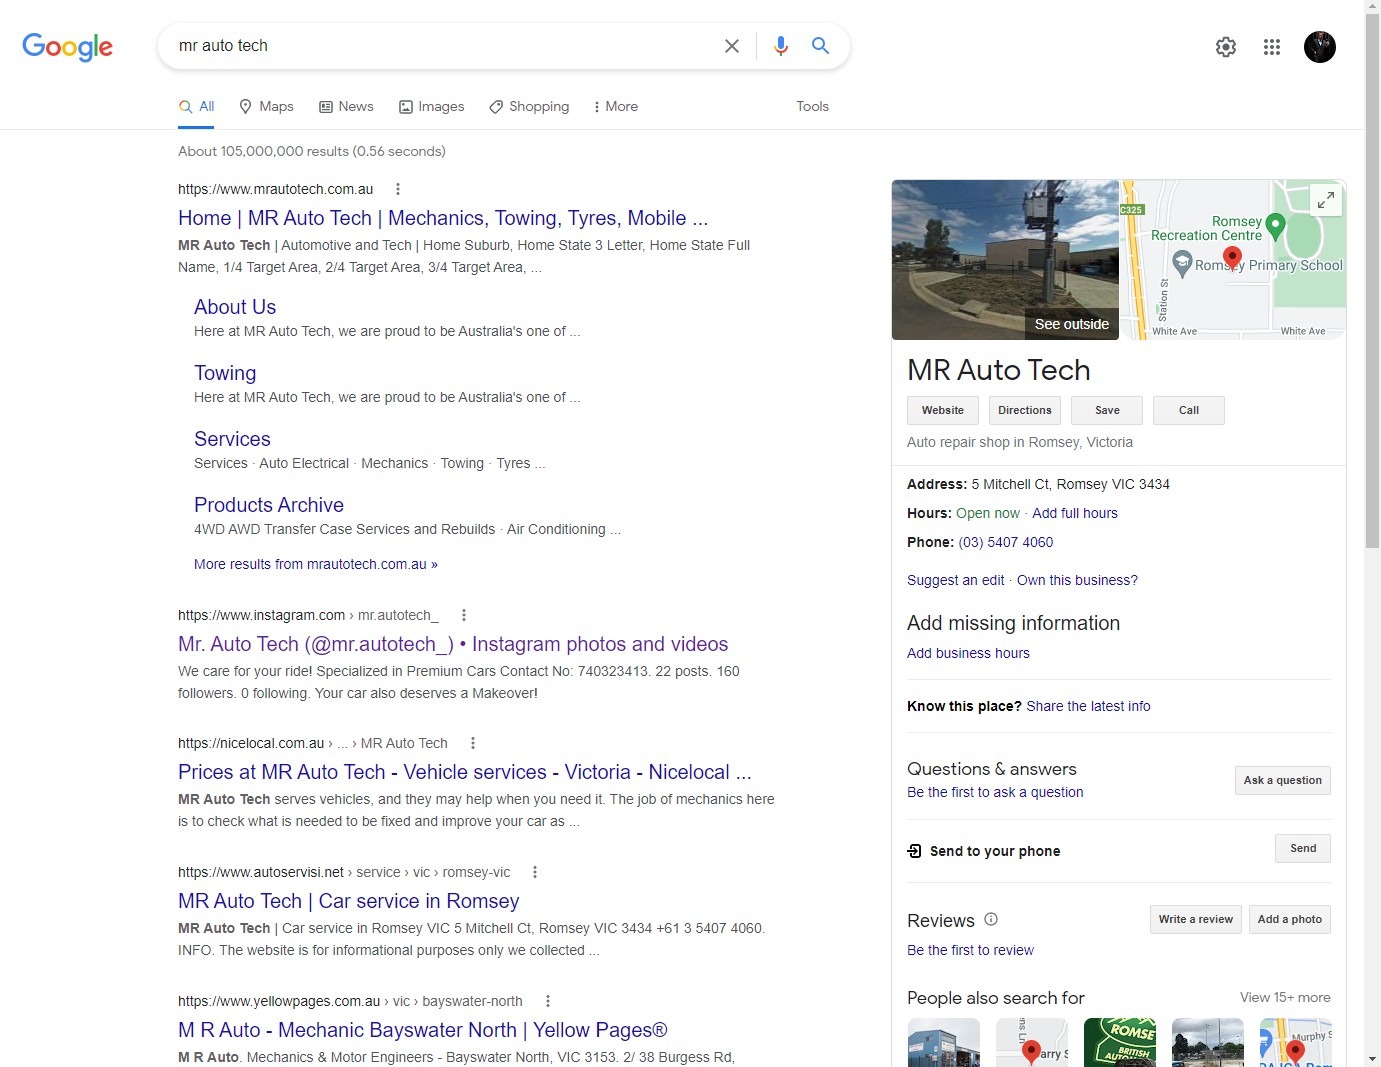The image size is (1381, 1067).
Task: Start voice search with microphone icon
Action: [781, 46]
